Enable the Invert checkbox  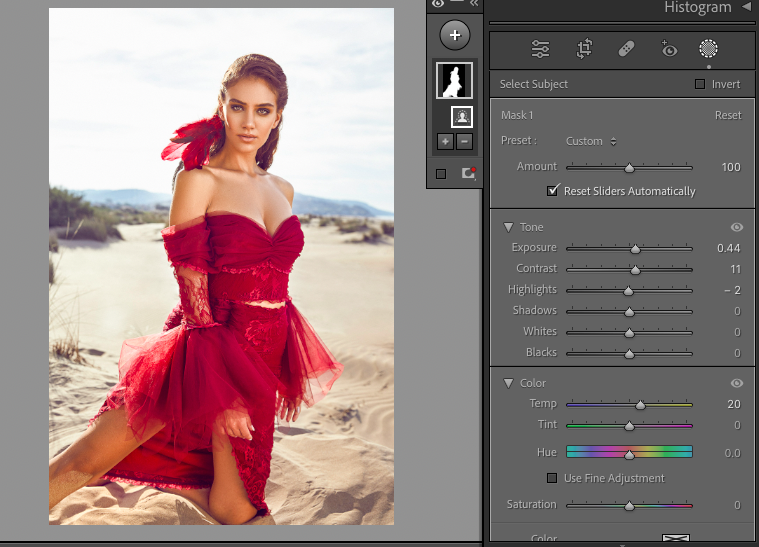(x=700, y=85)
